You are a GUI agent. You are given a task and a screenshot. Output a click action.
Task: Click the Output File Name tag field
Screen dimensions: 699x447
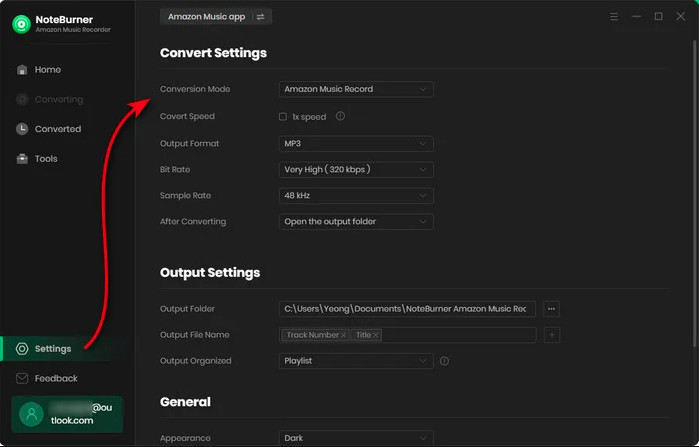(x=407, y=335)
